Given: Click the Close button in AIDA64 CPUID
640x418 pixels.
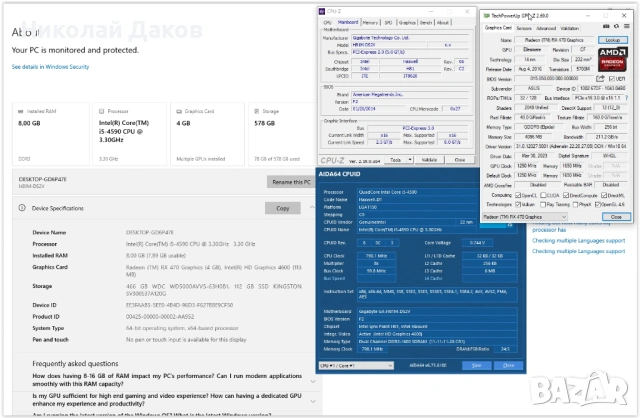Looking at the screenshot, I should 508,365.
